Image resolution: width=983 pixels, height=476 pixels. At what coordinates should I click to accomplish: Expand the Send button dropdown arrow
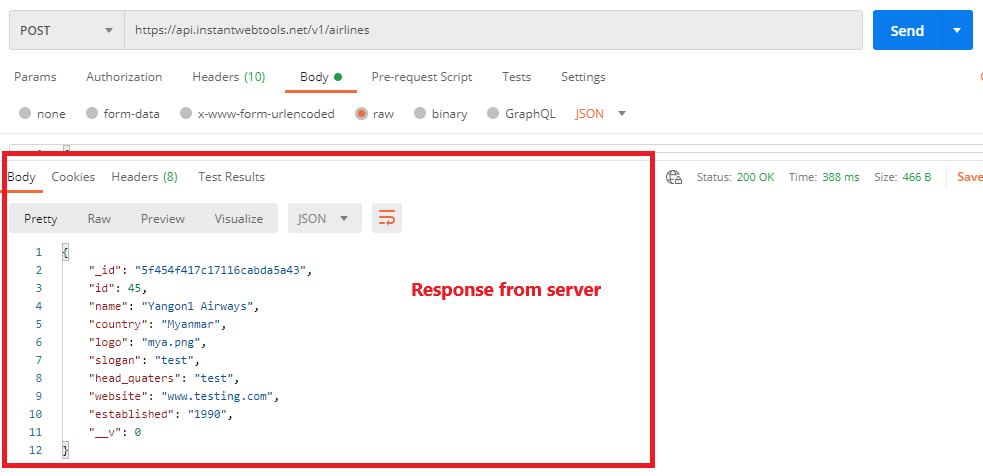pos(957,30)
